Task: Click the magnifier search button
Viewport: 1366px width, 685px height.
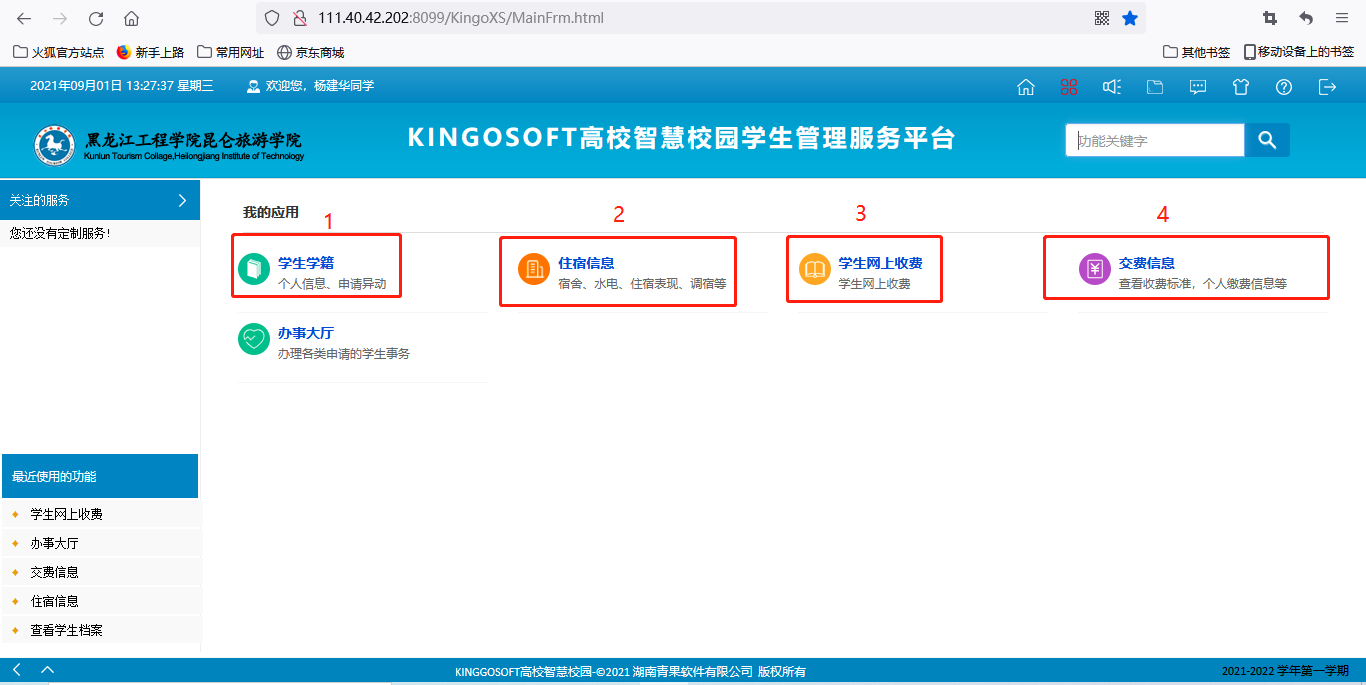Action: (x=1267, y=140)
